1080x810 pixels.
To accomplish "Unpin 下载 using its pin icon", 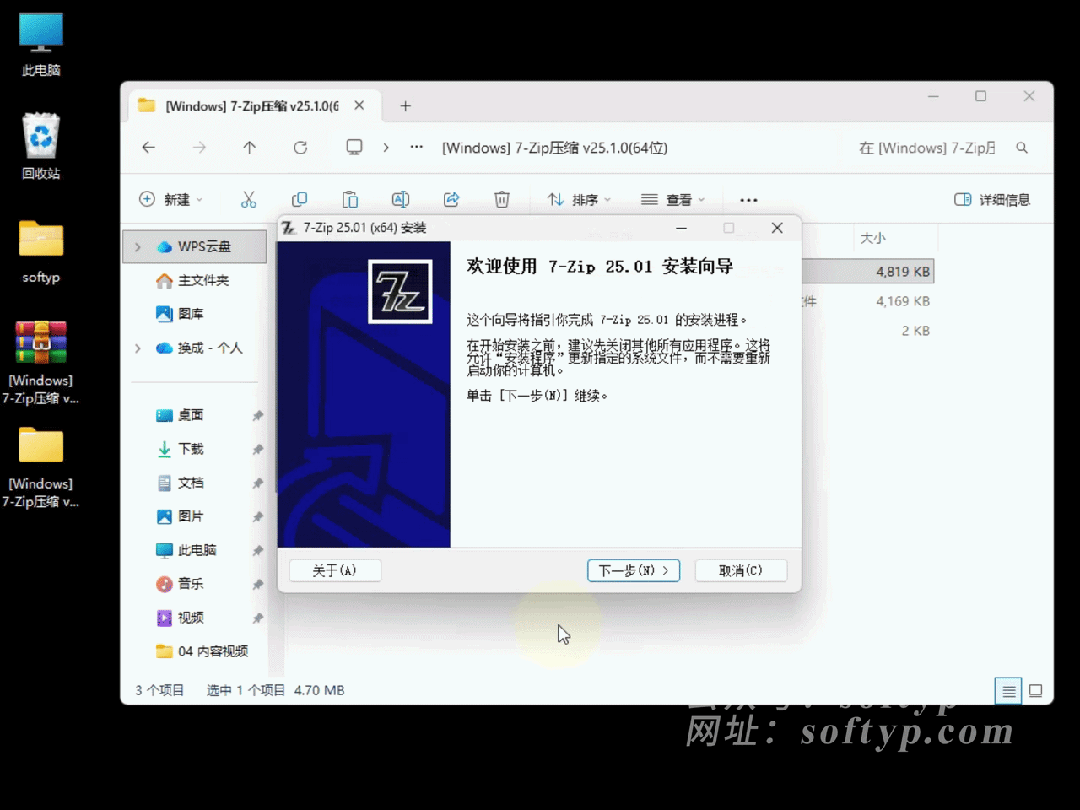I will tap(258, 449).
